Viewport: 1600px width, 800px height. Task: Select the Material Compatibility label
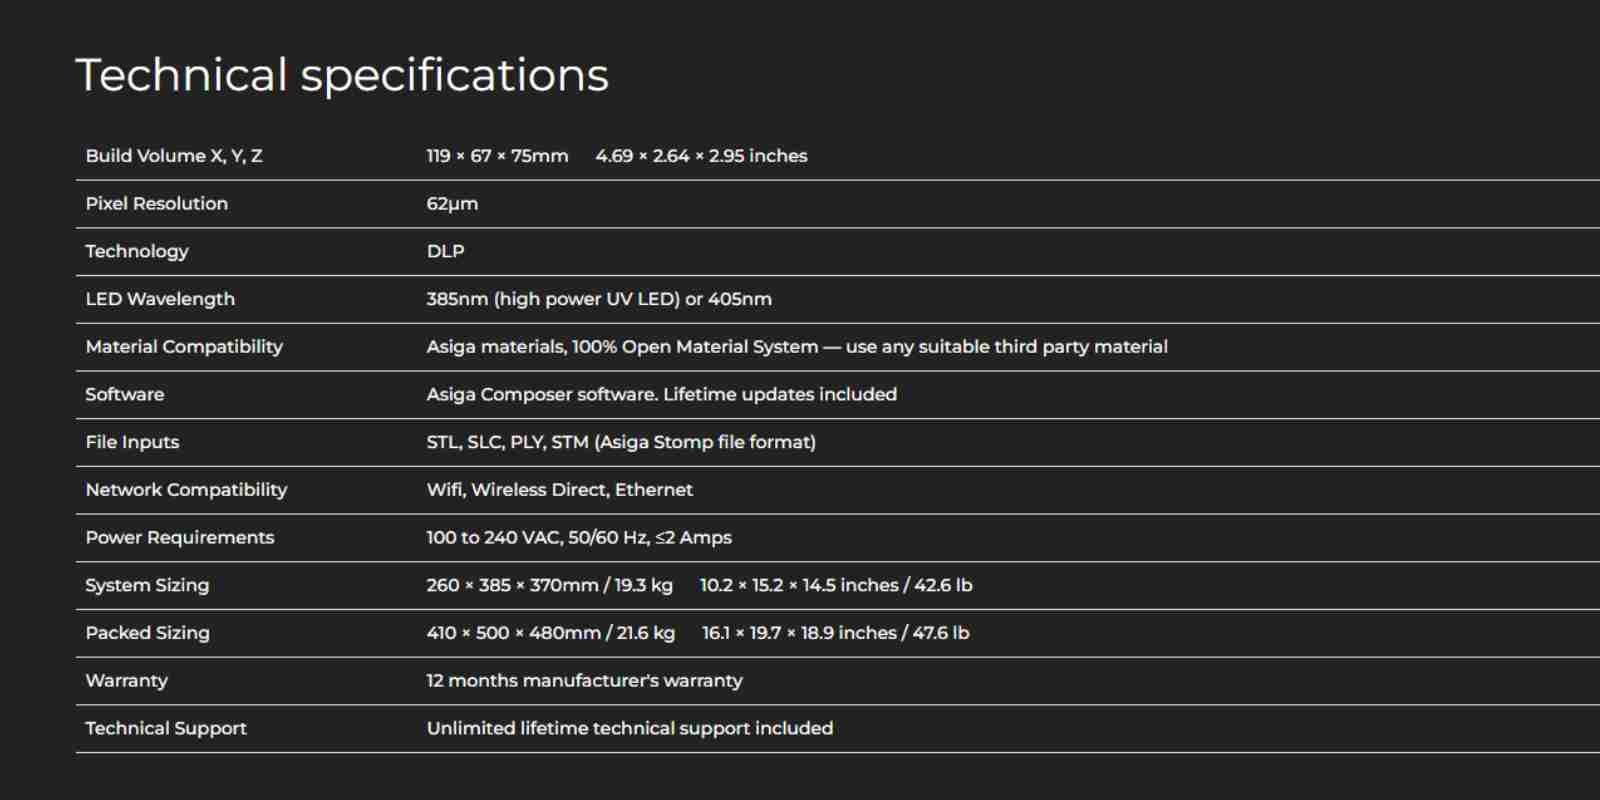pyautogui.click(x=184, y=347)
